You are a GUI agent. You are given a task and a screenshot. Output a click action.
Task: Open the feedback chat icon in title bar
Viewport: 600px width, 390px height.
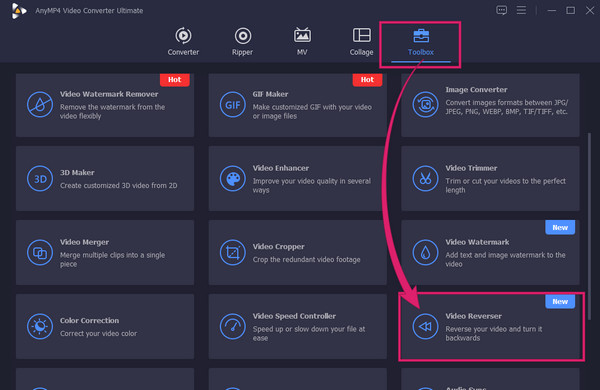pos(501,10)
